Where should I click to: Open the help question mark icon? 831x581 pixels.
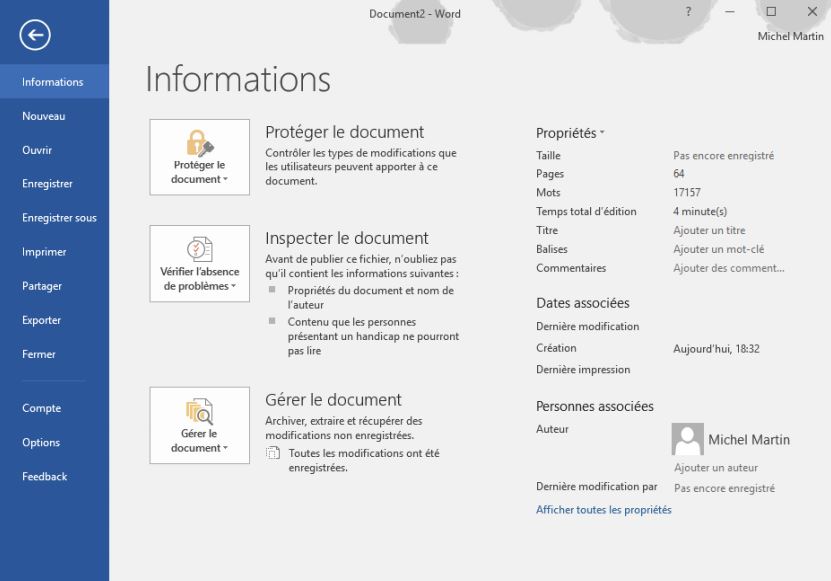(688, 12)
